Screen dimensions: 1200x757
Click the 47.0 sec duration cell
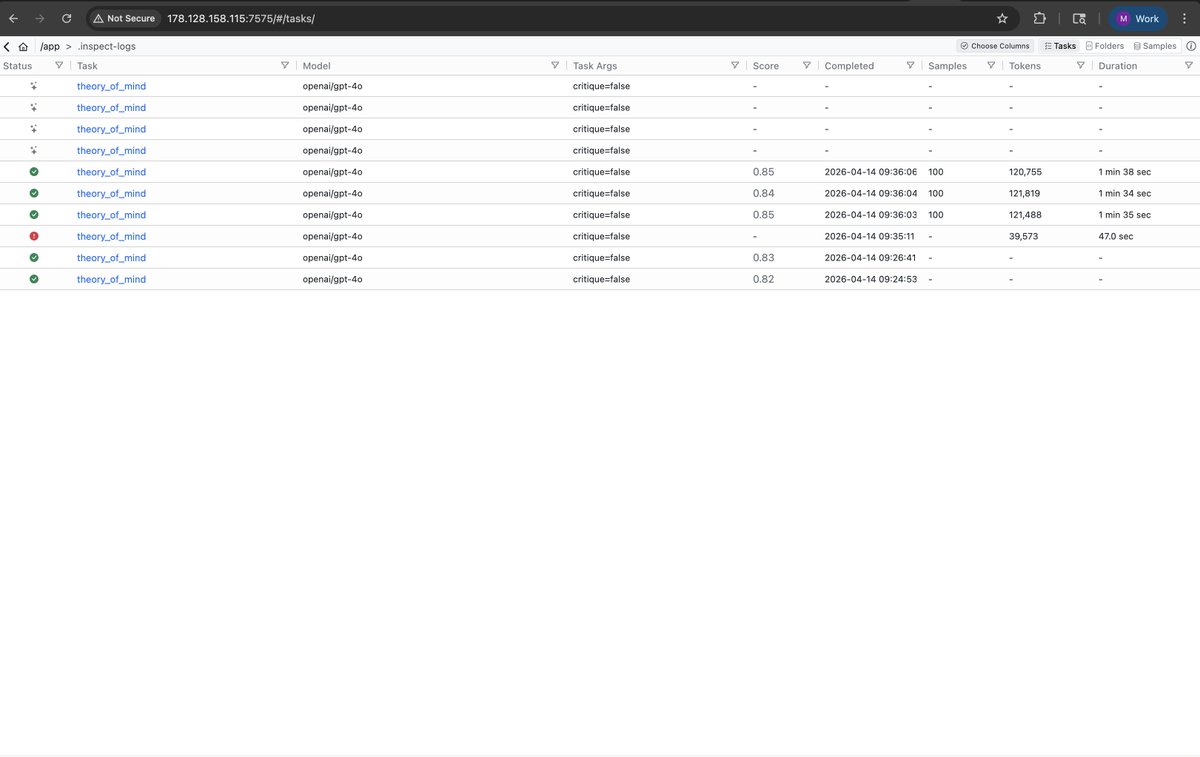tap(1116, 236)
